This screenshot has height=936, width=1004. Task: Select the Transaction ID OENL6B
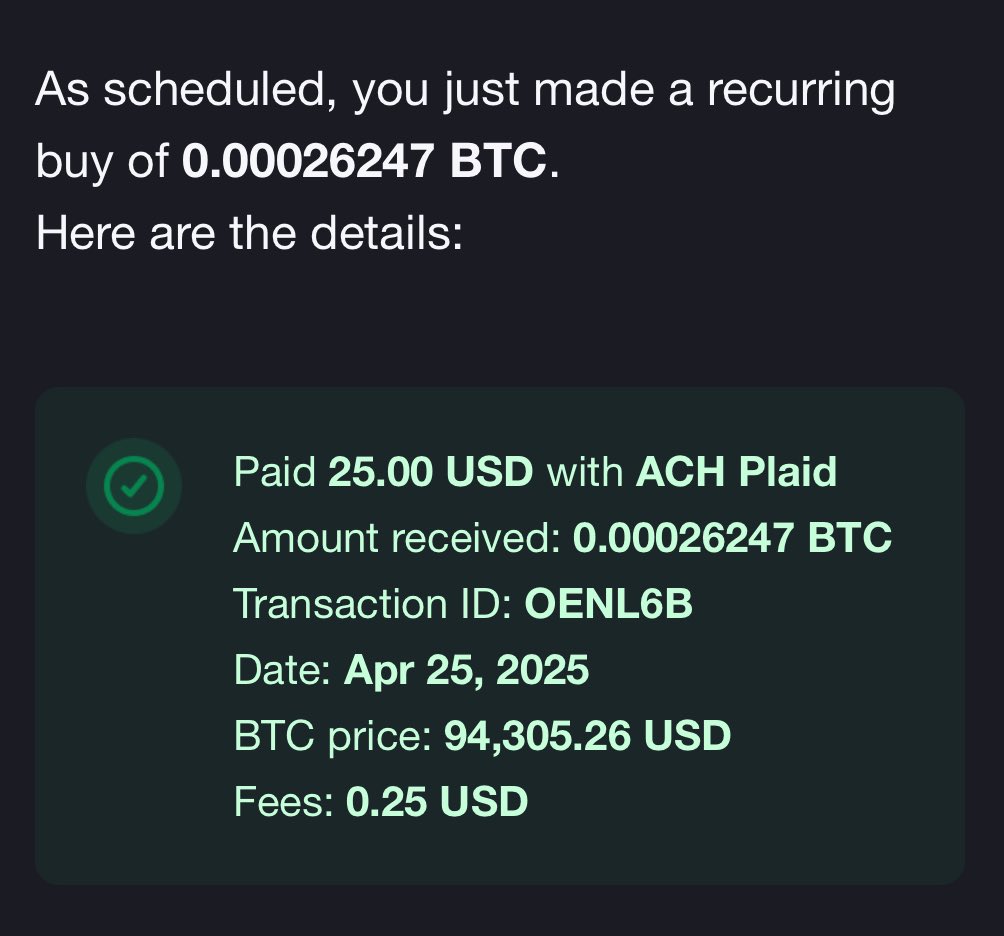coord(608,604)
